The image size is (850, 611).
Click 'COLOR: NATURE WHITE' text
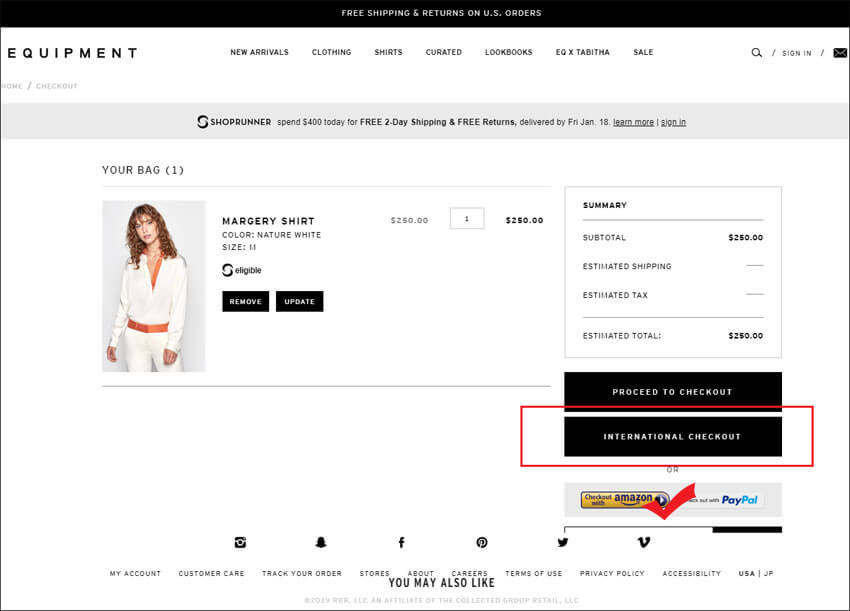[x=272, y=235]
